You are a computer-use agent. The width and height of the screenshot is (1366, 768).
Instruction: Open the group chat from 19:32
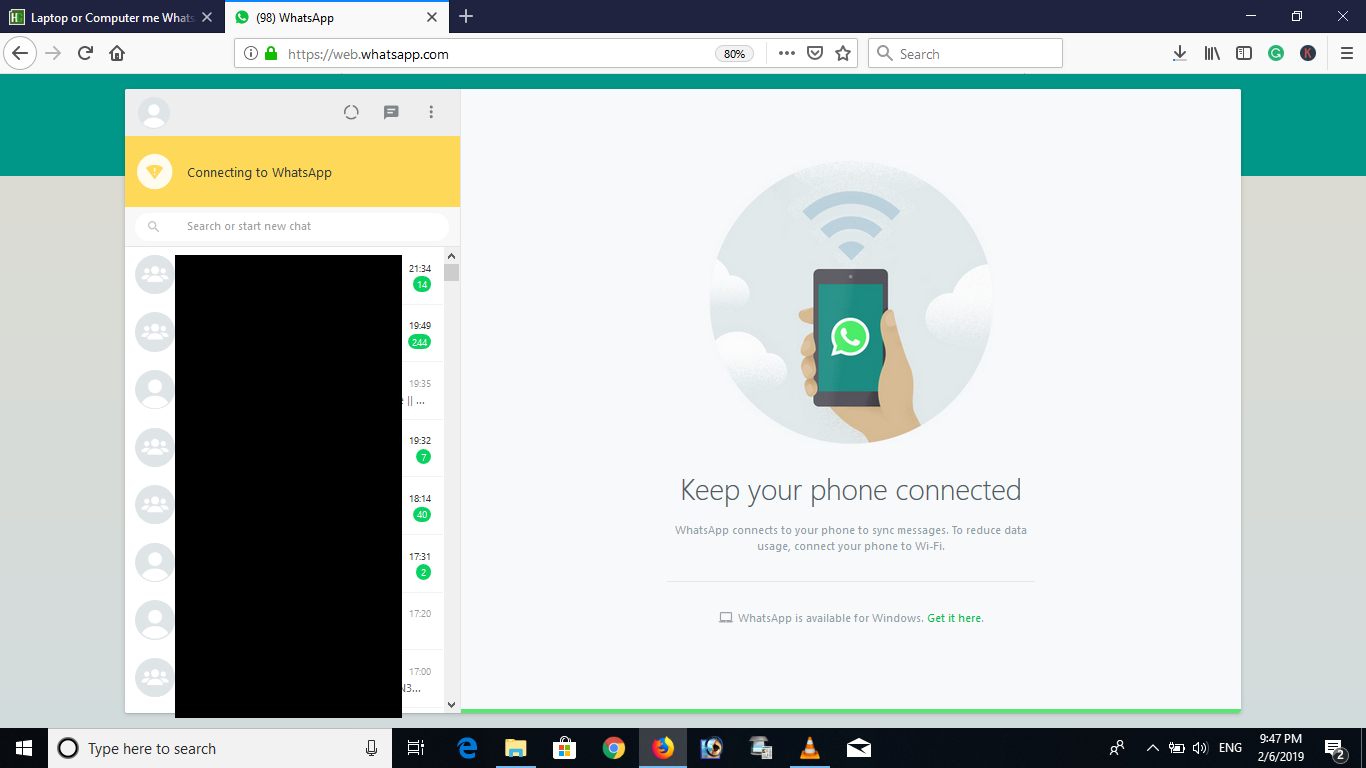tap(284, 448)
